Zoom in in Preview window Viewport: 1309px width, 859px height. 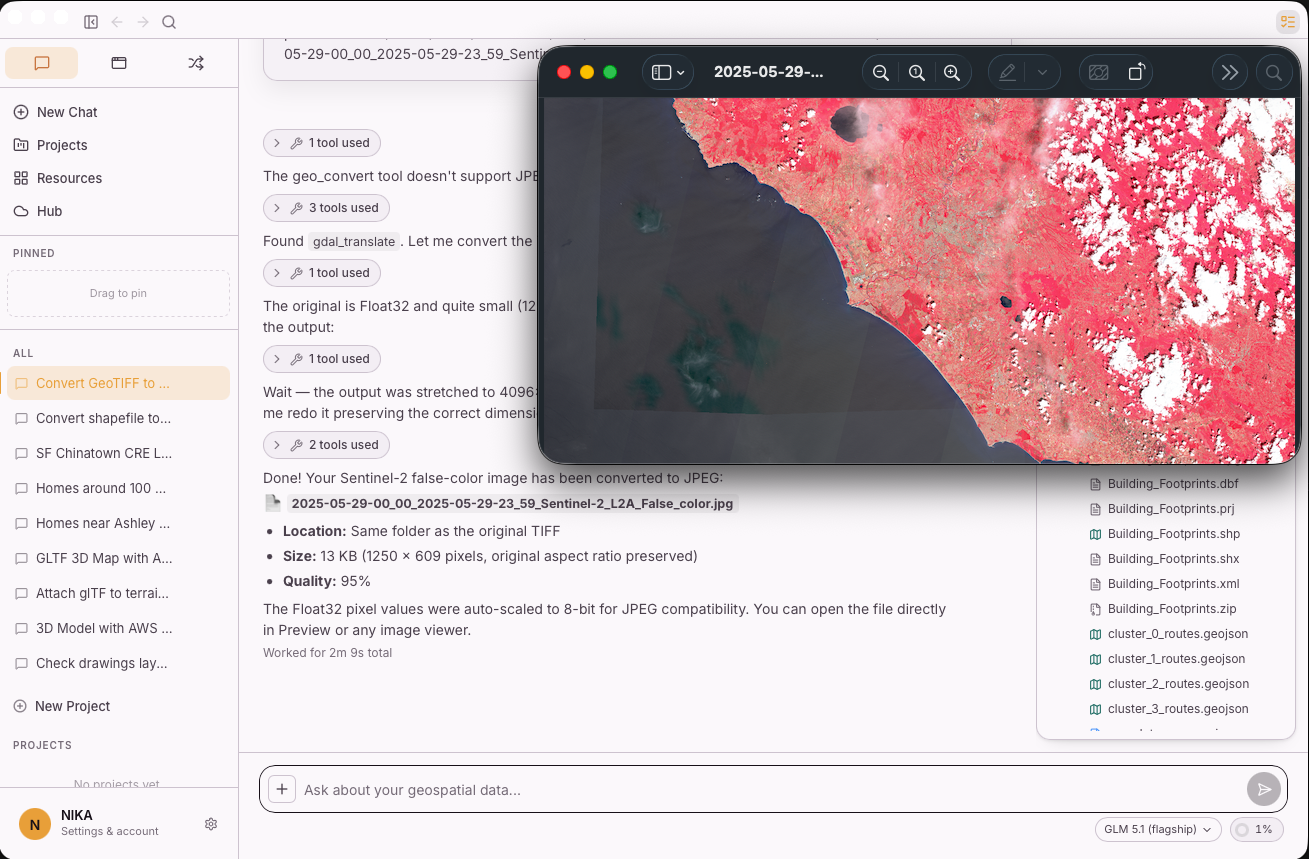(x=952, y=72)
